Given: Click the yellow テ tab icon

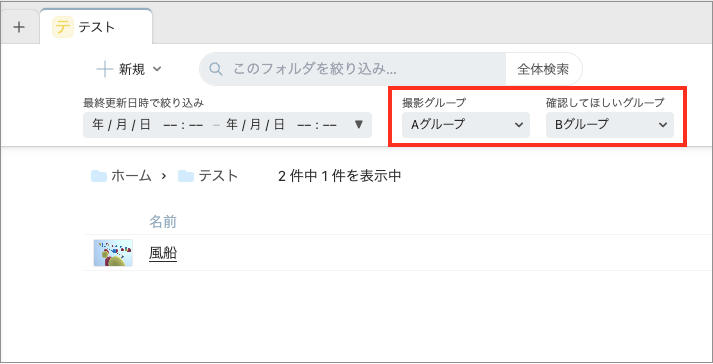Looking at the screenshot, I should (x=63, y=27).
